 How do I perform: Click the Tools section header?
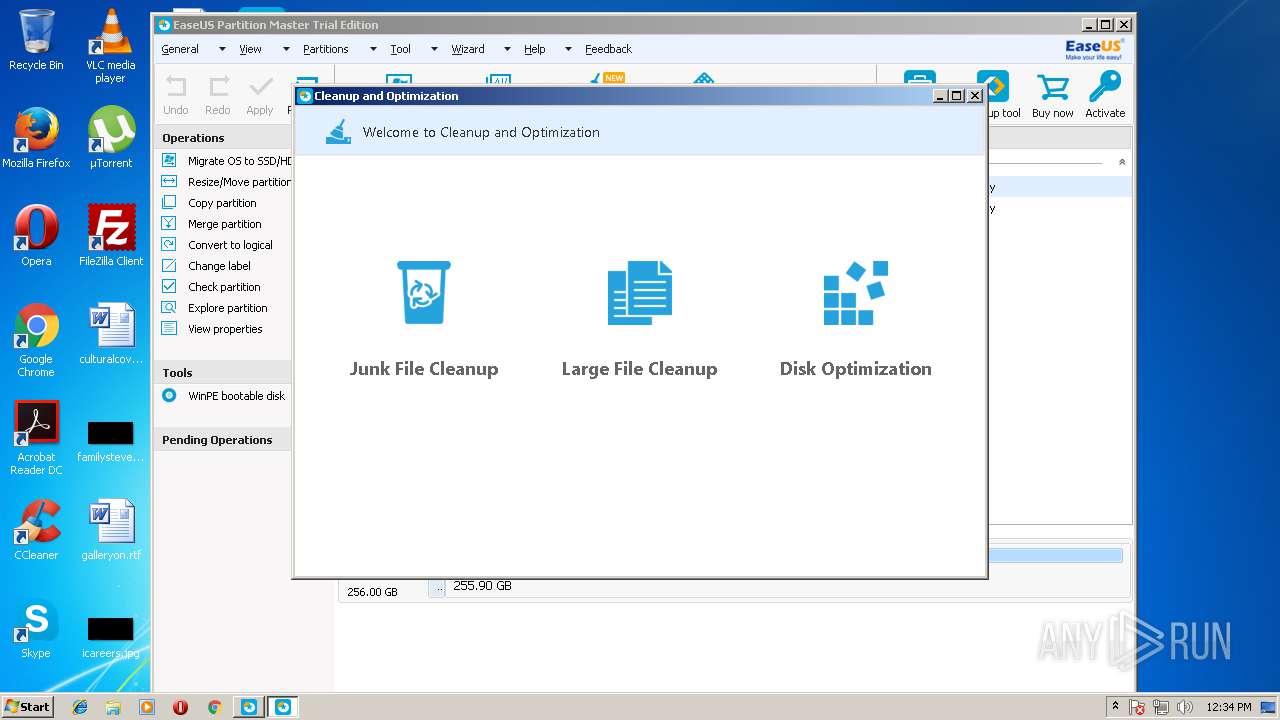222,373
